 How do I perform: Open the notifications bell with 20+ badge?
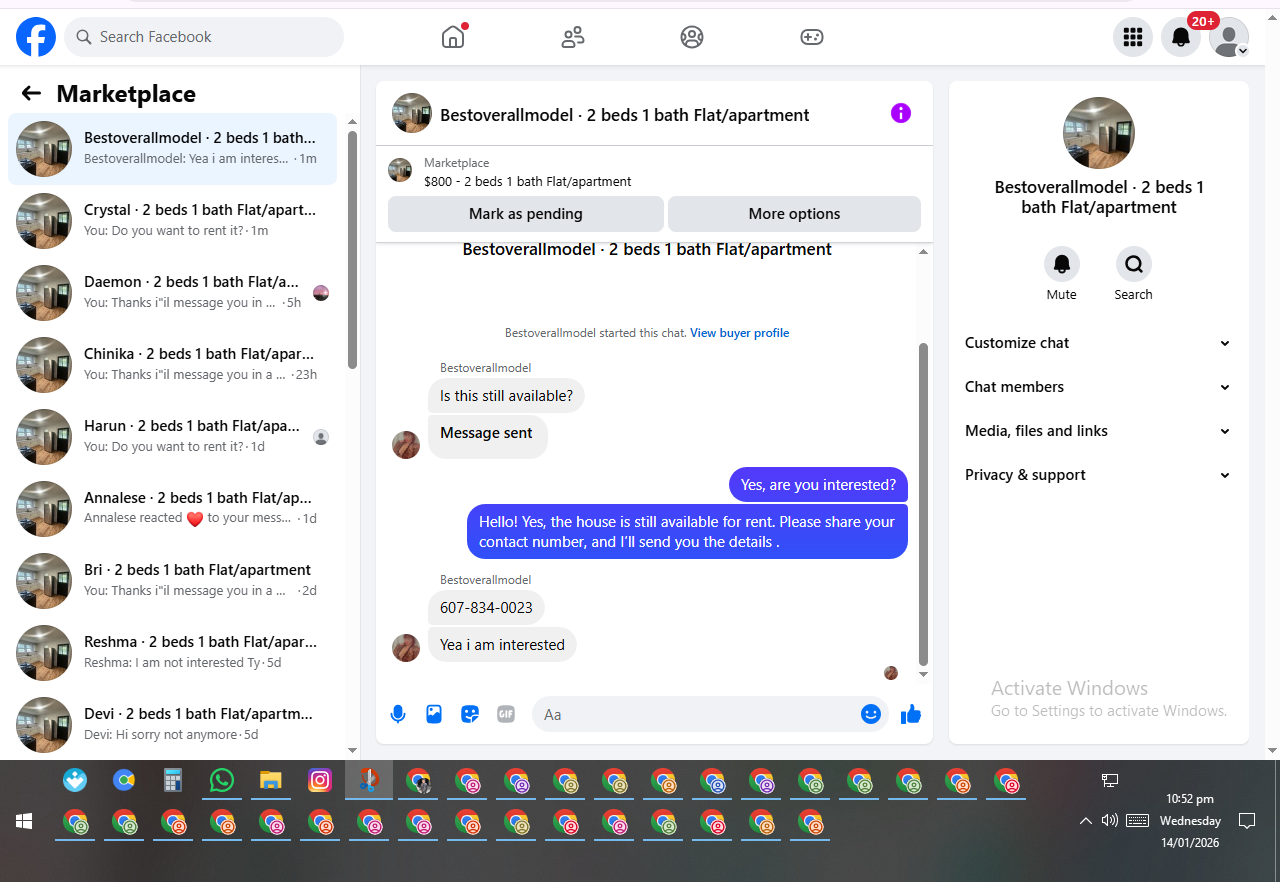click(1181, 37)
